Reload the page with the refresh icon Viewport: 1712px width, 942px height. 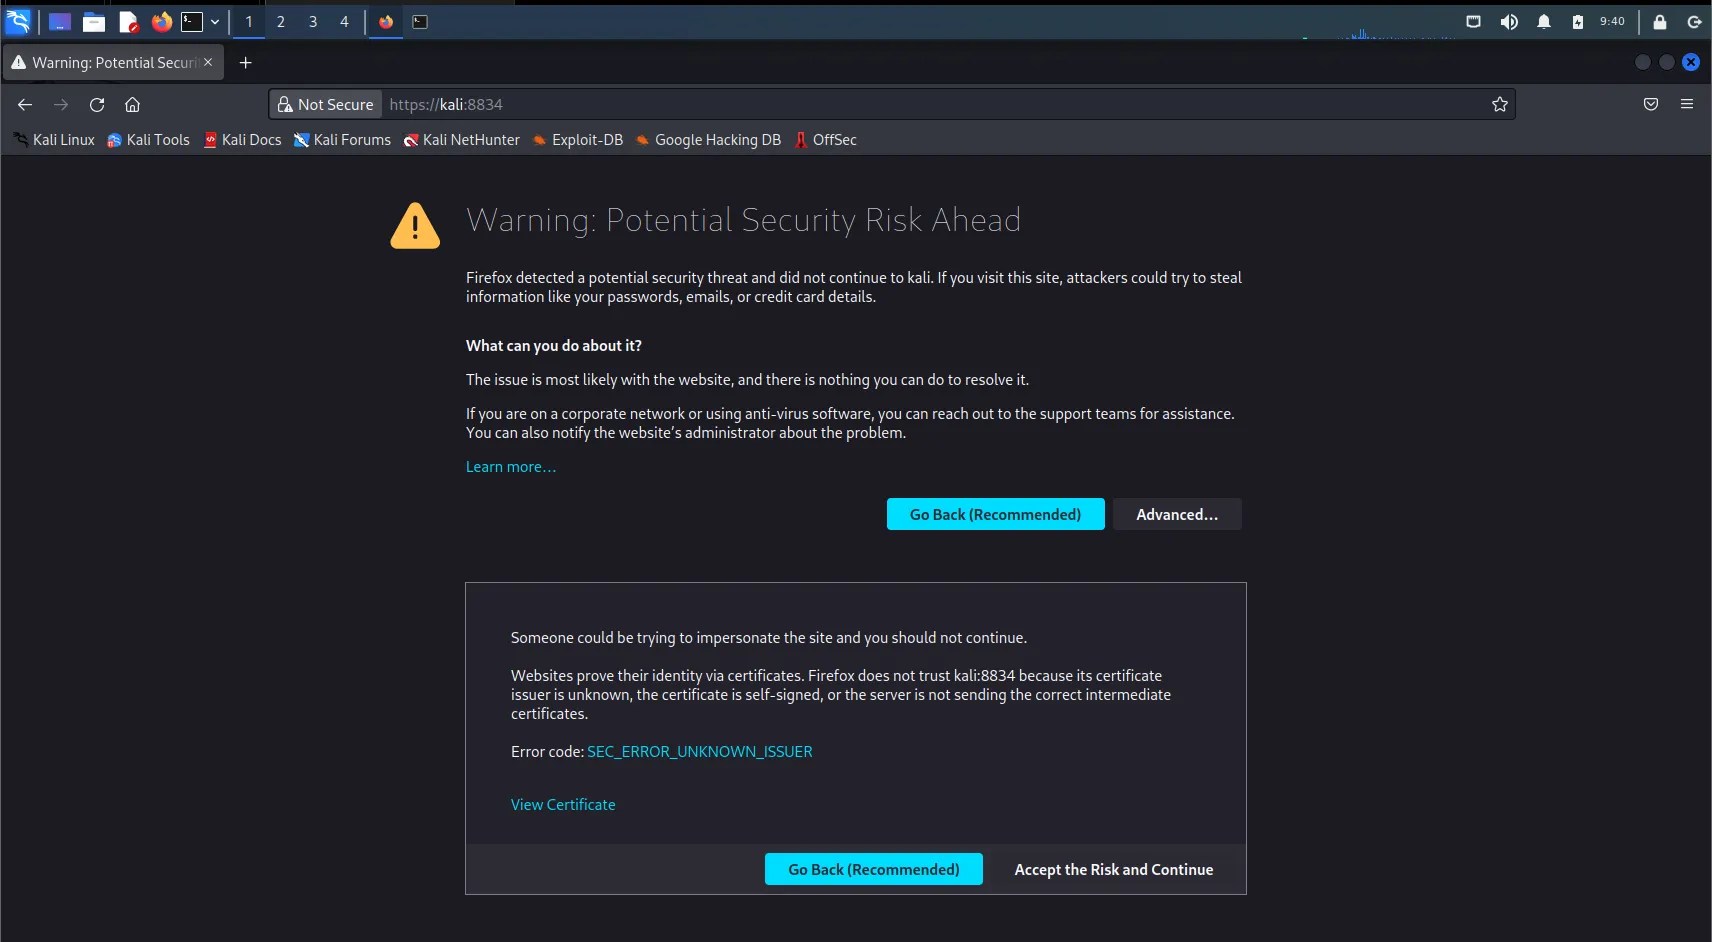point(97,104)
